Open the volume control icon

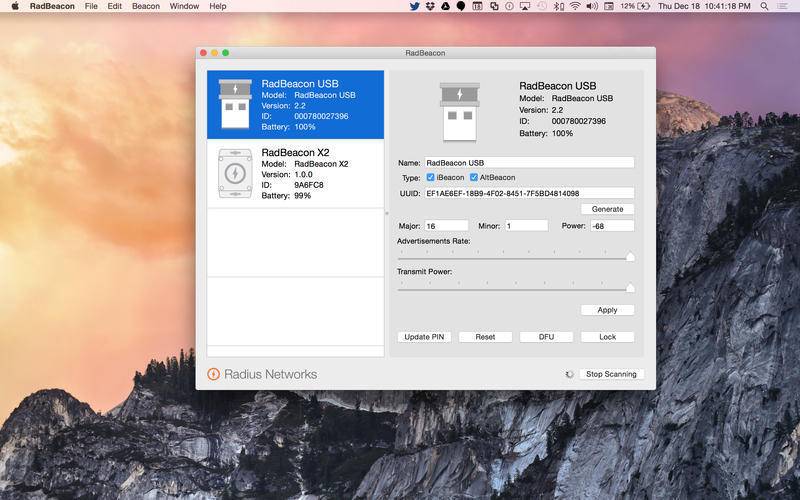tap(592, 6)
